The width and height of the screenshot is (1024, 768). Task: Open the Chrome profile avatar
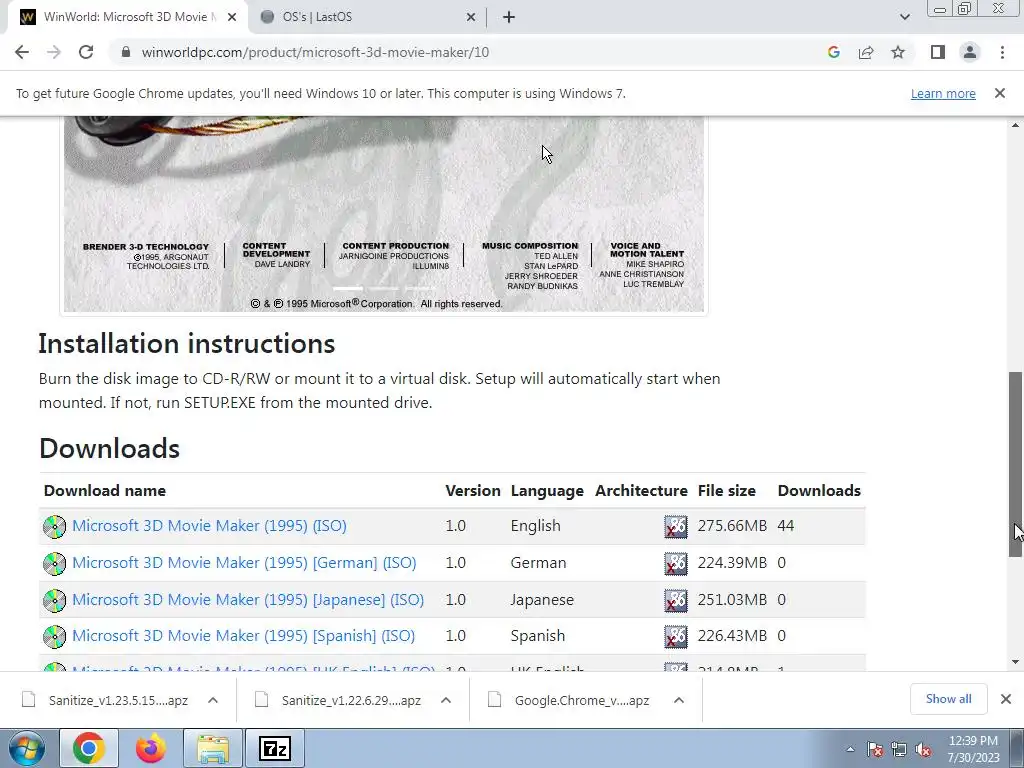[x=970, y=52]
